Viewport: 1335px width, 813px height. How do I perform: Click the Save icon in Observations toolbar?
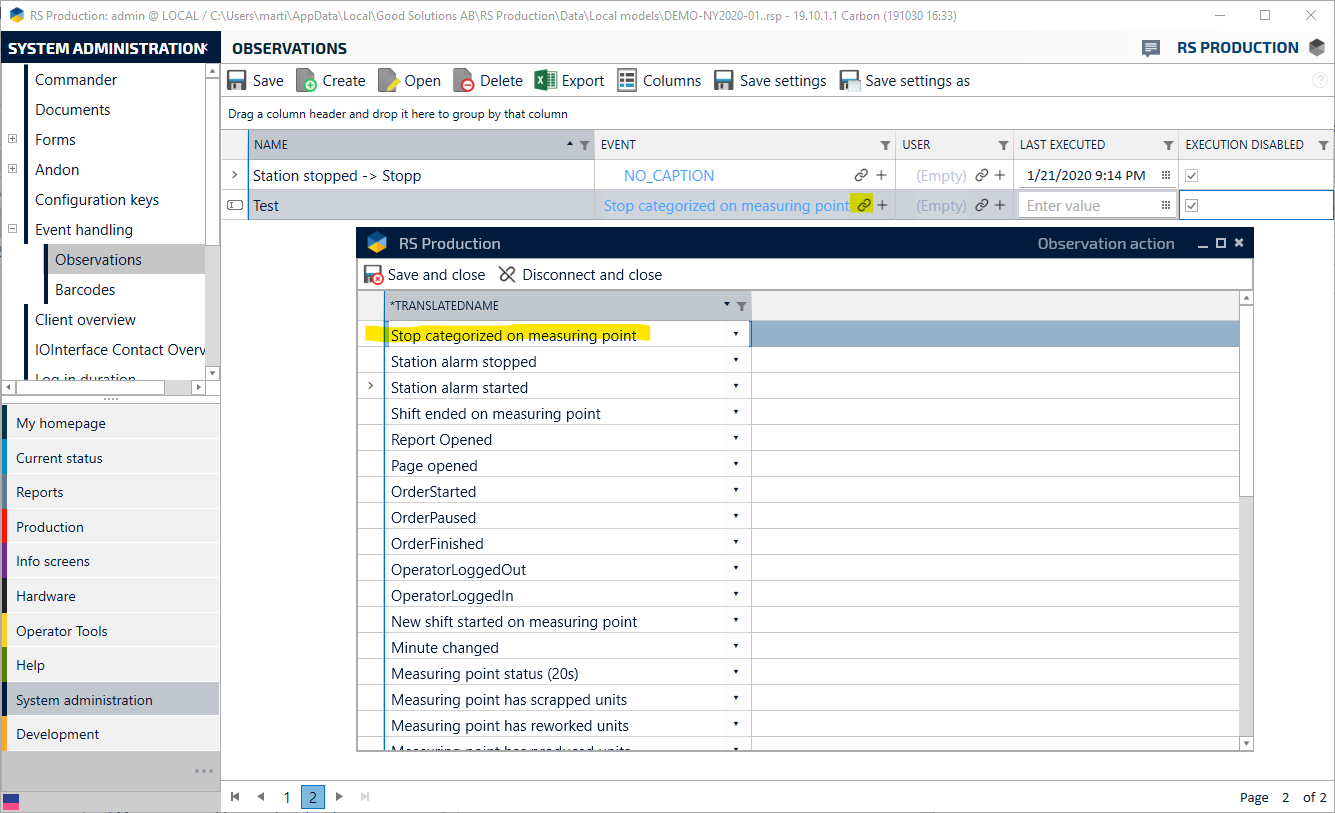(x=237, y=81)
